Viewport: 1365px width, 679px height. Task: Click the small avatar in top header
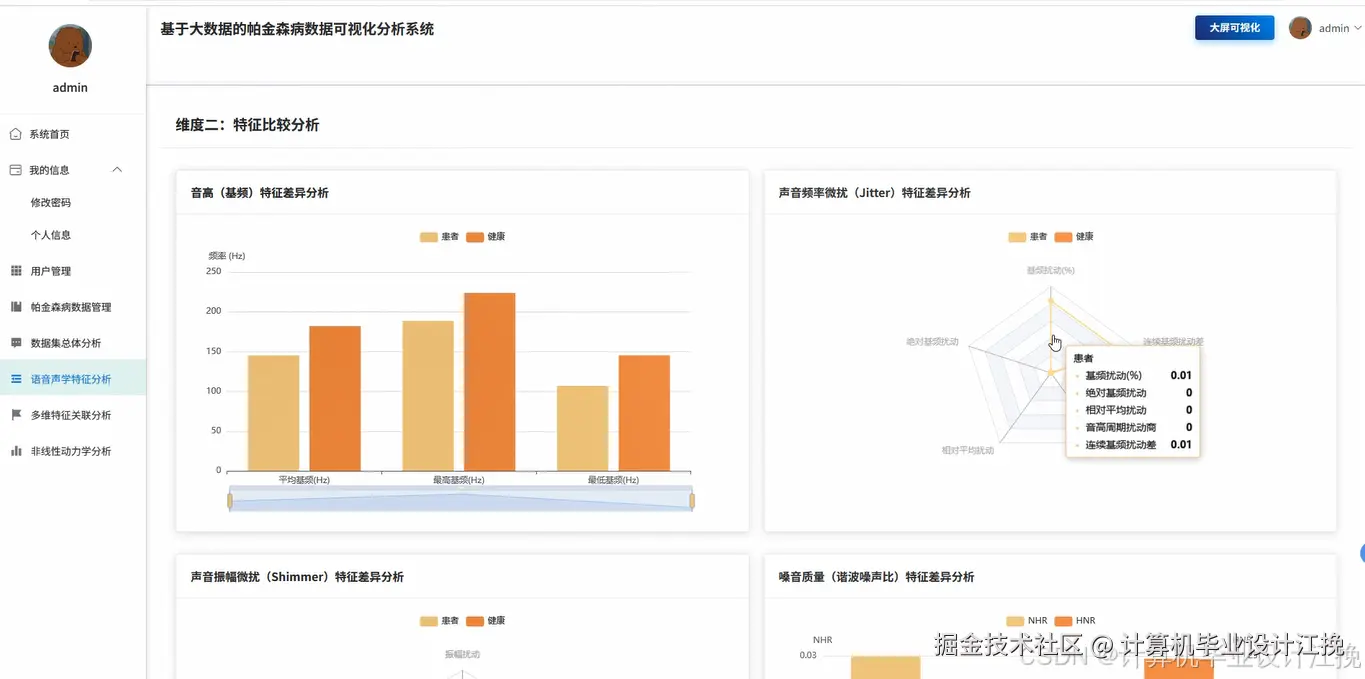pyautogui.click(x=1300, y=28)
